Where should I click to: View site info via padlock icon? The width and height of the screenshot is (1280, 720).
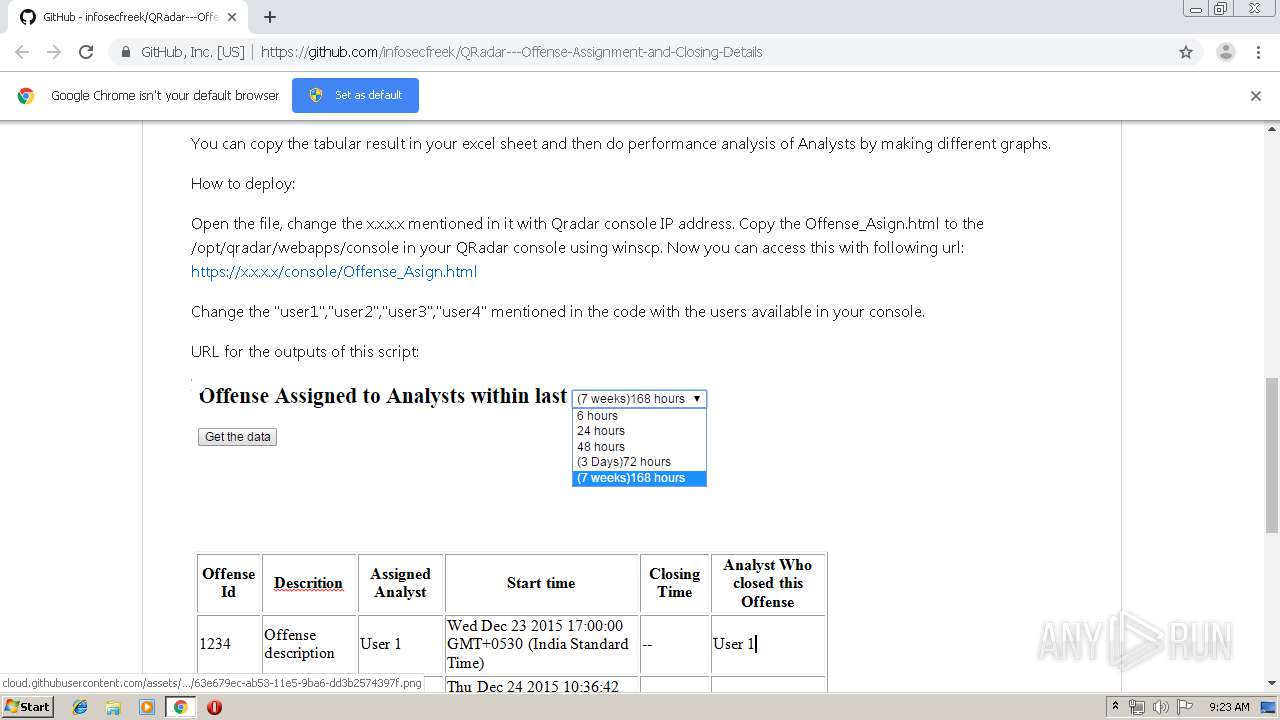[126, 52]
